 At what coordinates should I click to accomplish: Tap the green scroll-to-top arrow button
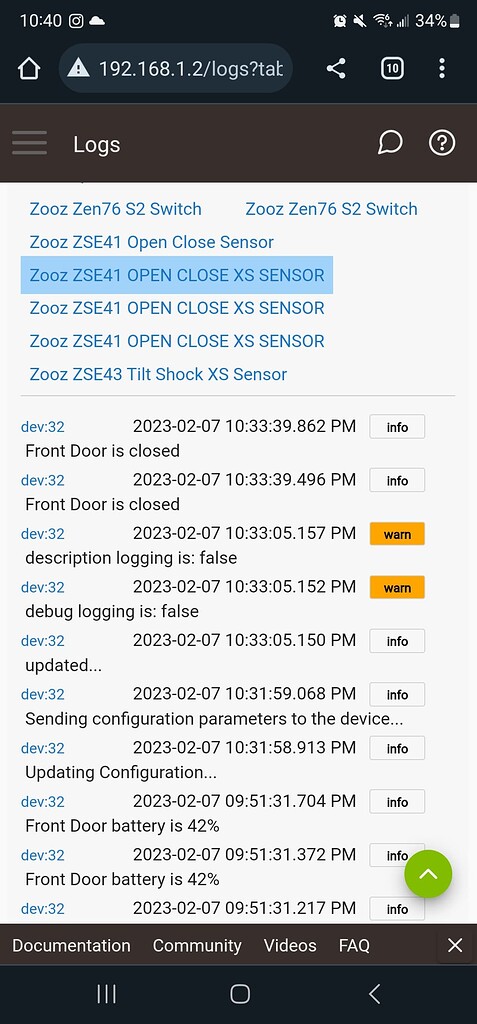[428, 874]
